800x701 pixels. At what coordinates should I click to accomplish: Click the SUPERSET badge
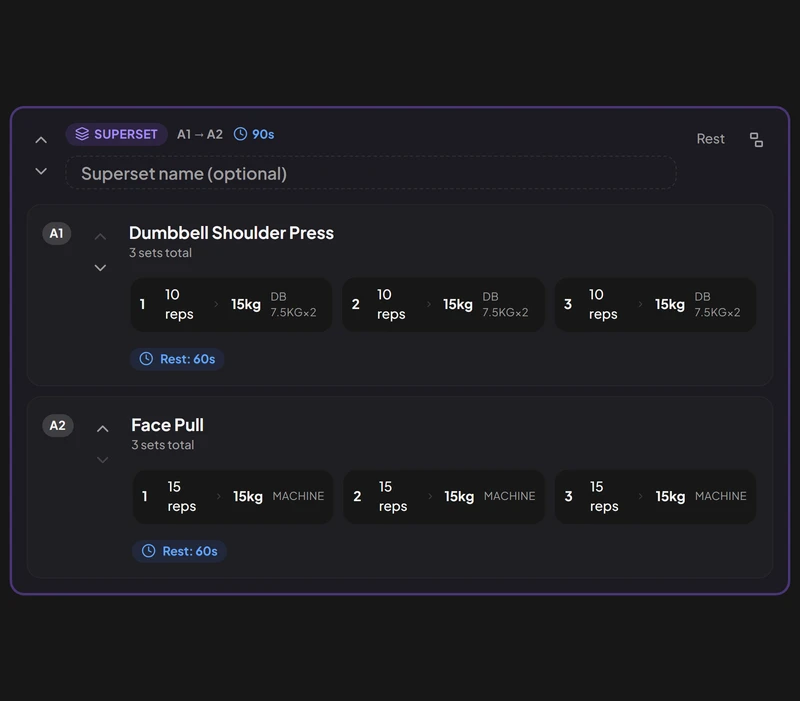tap(116, 134)
